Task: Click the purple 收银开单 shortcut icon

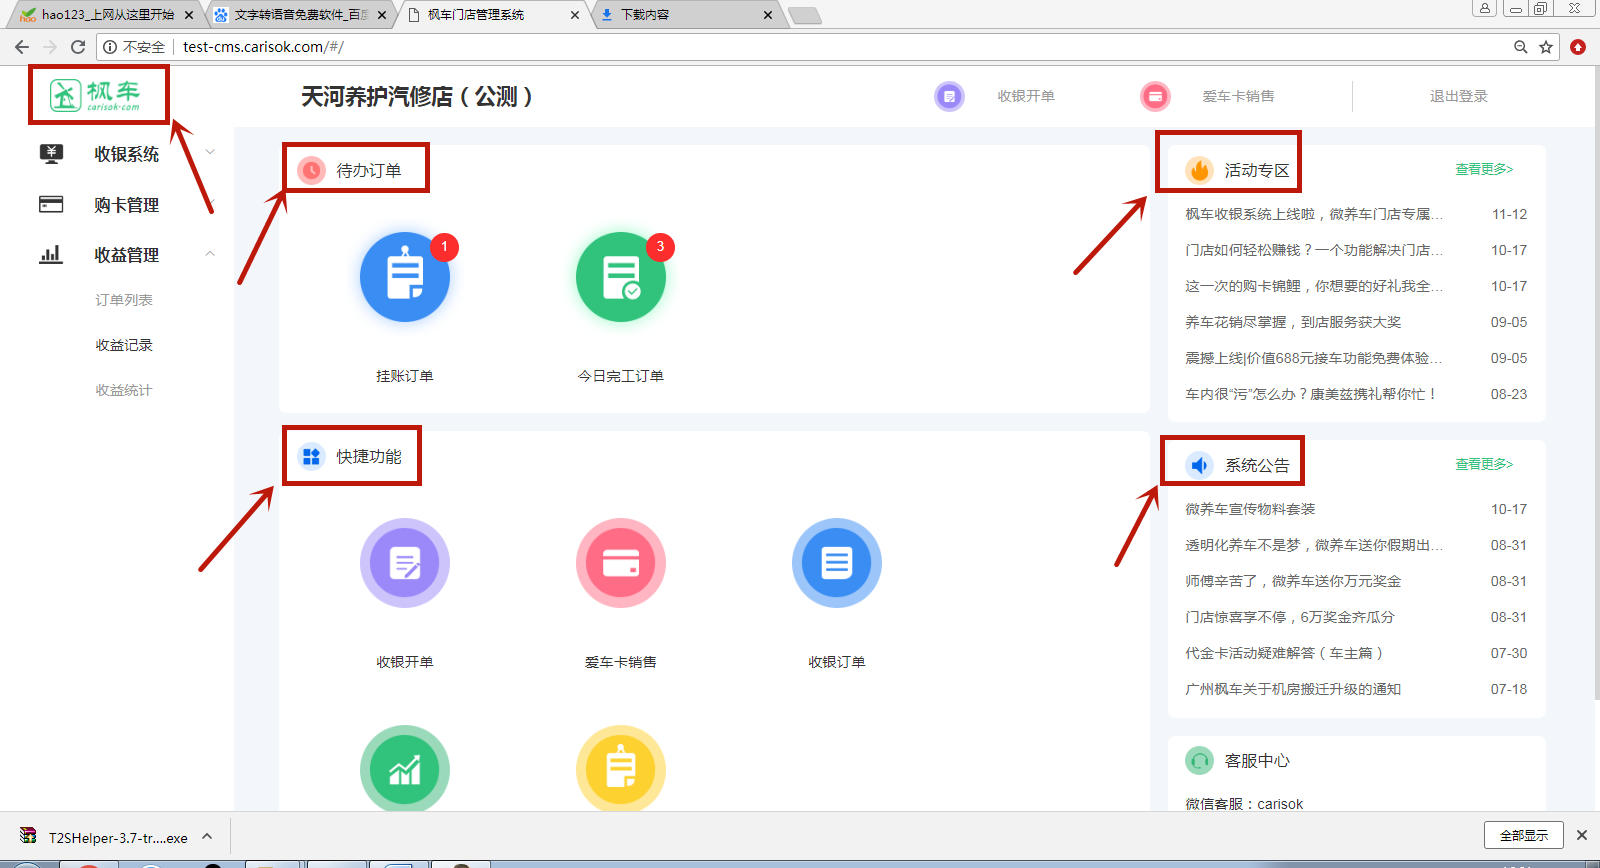Action: (x=404, y=563)
